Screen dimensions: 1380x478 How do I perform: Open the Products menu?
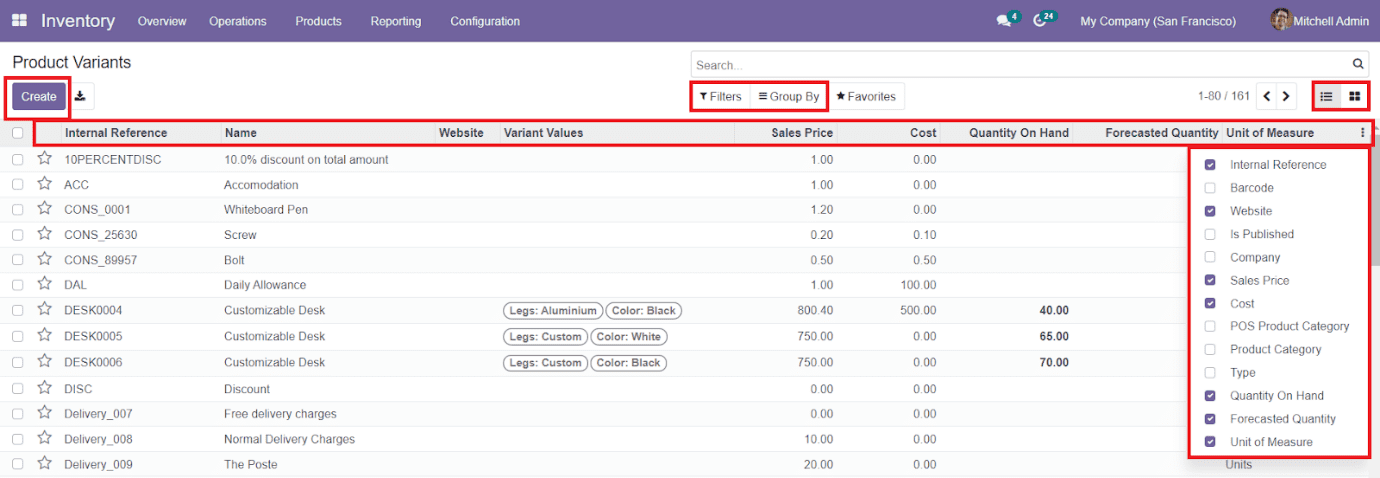point(318,21)
